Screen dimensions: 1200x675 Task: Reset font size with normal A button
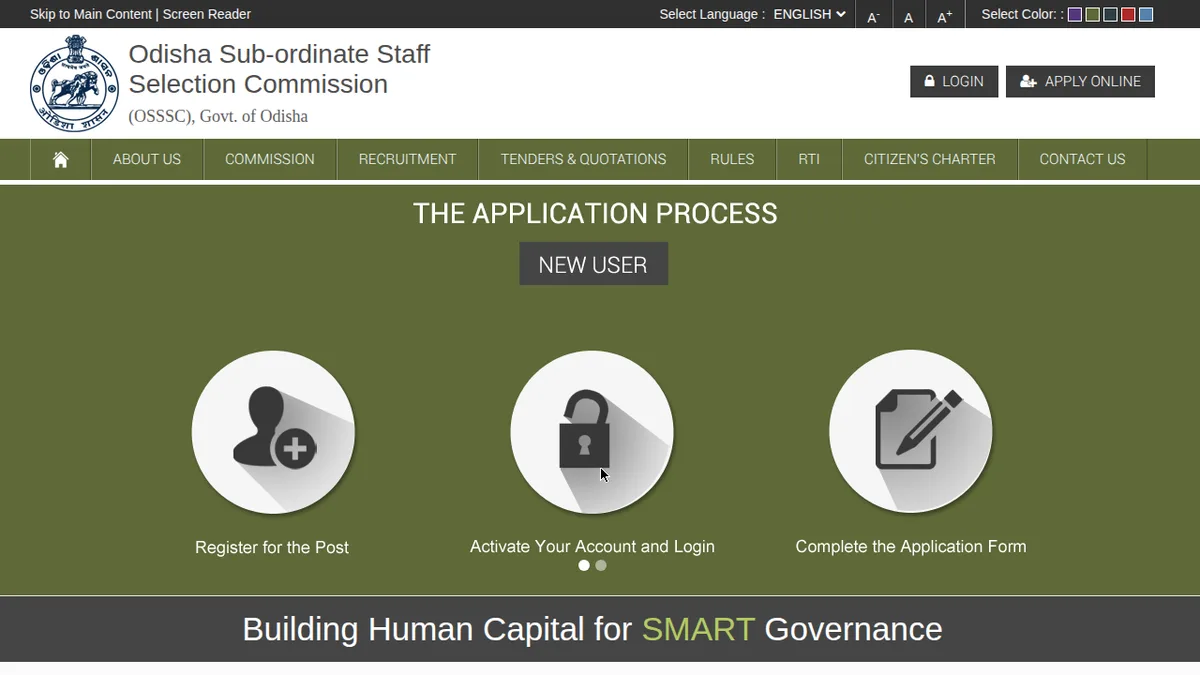(908, 16)
